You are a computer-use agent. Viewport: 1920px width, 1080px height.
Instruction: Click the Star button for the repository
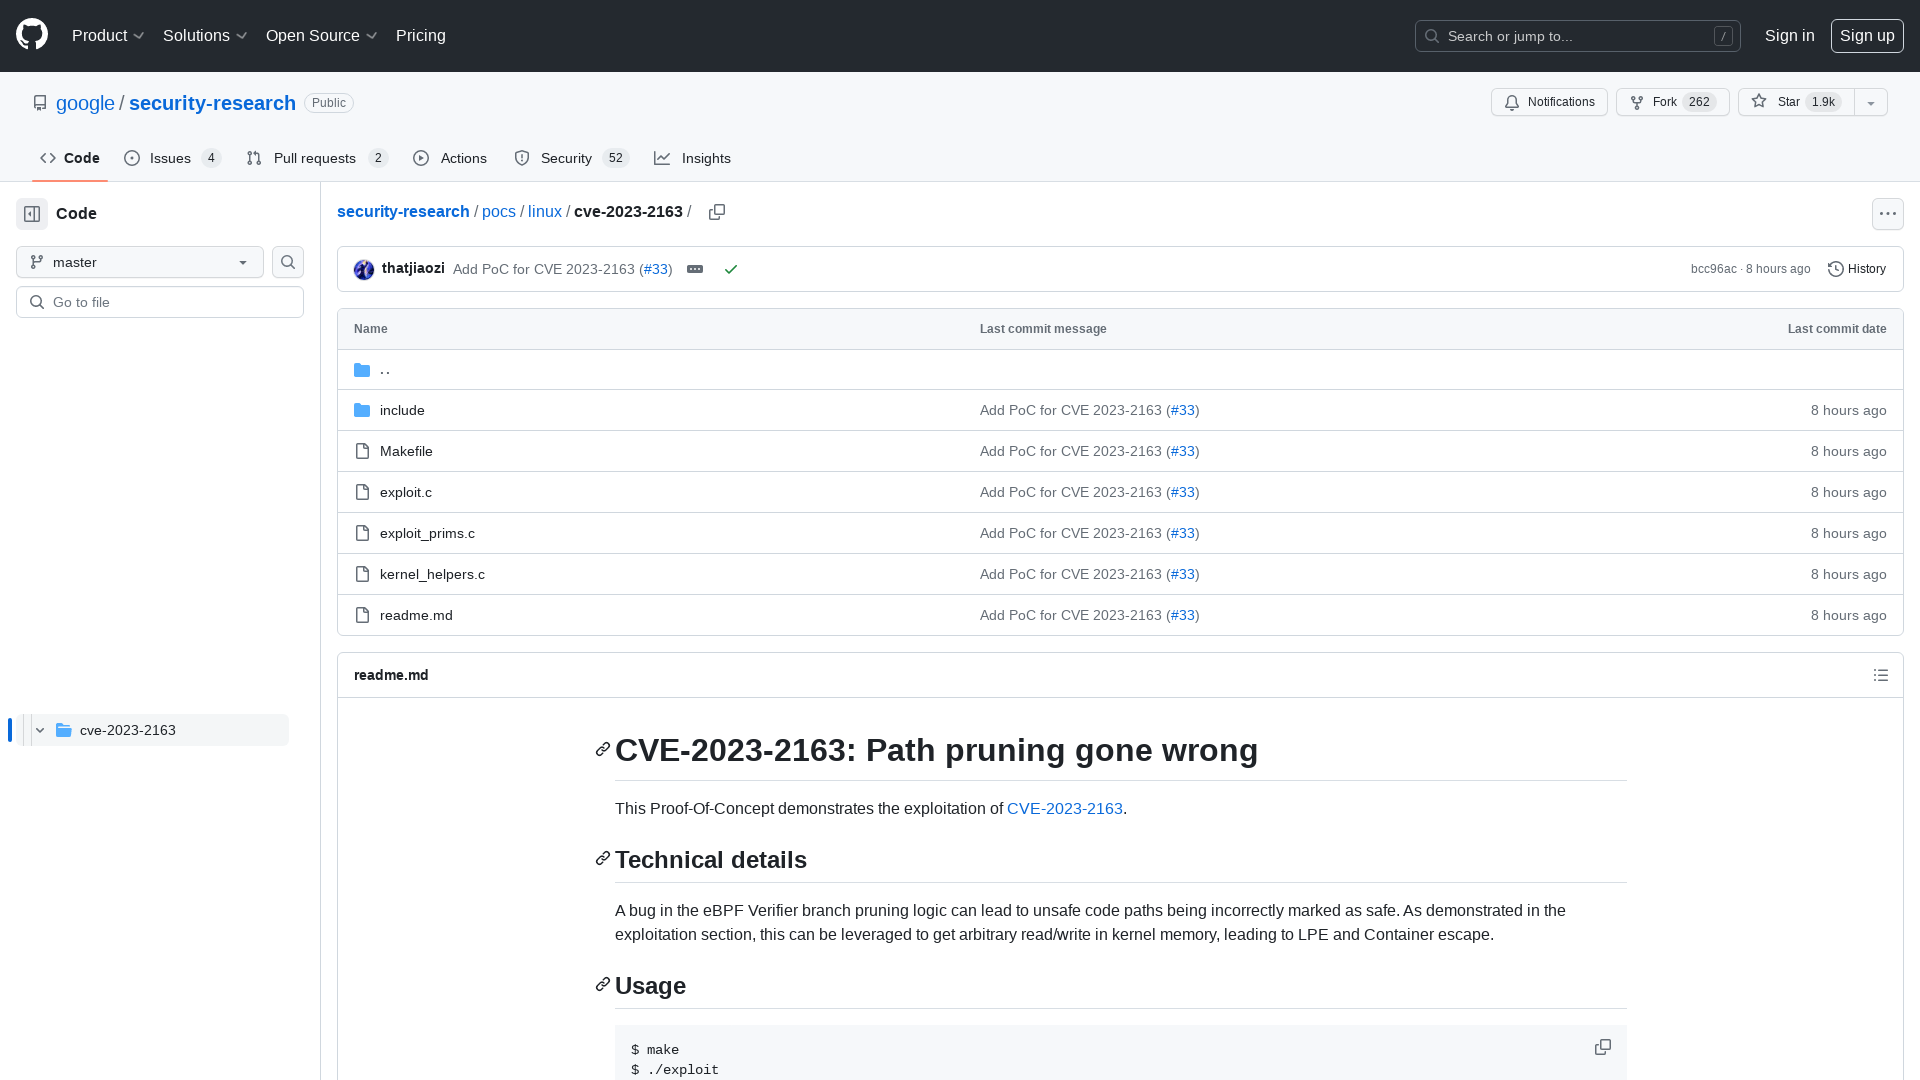[x=1797, y=102]
